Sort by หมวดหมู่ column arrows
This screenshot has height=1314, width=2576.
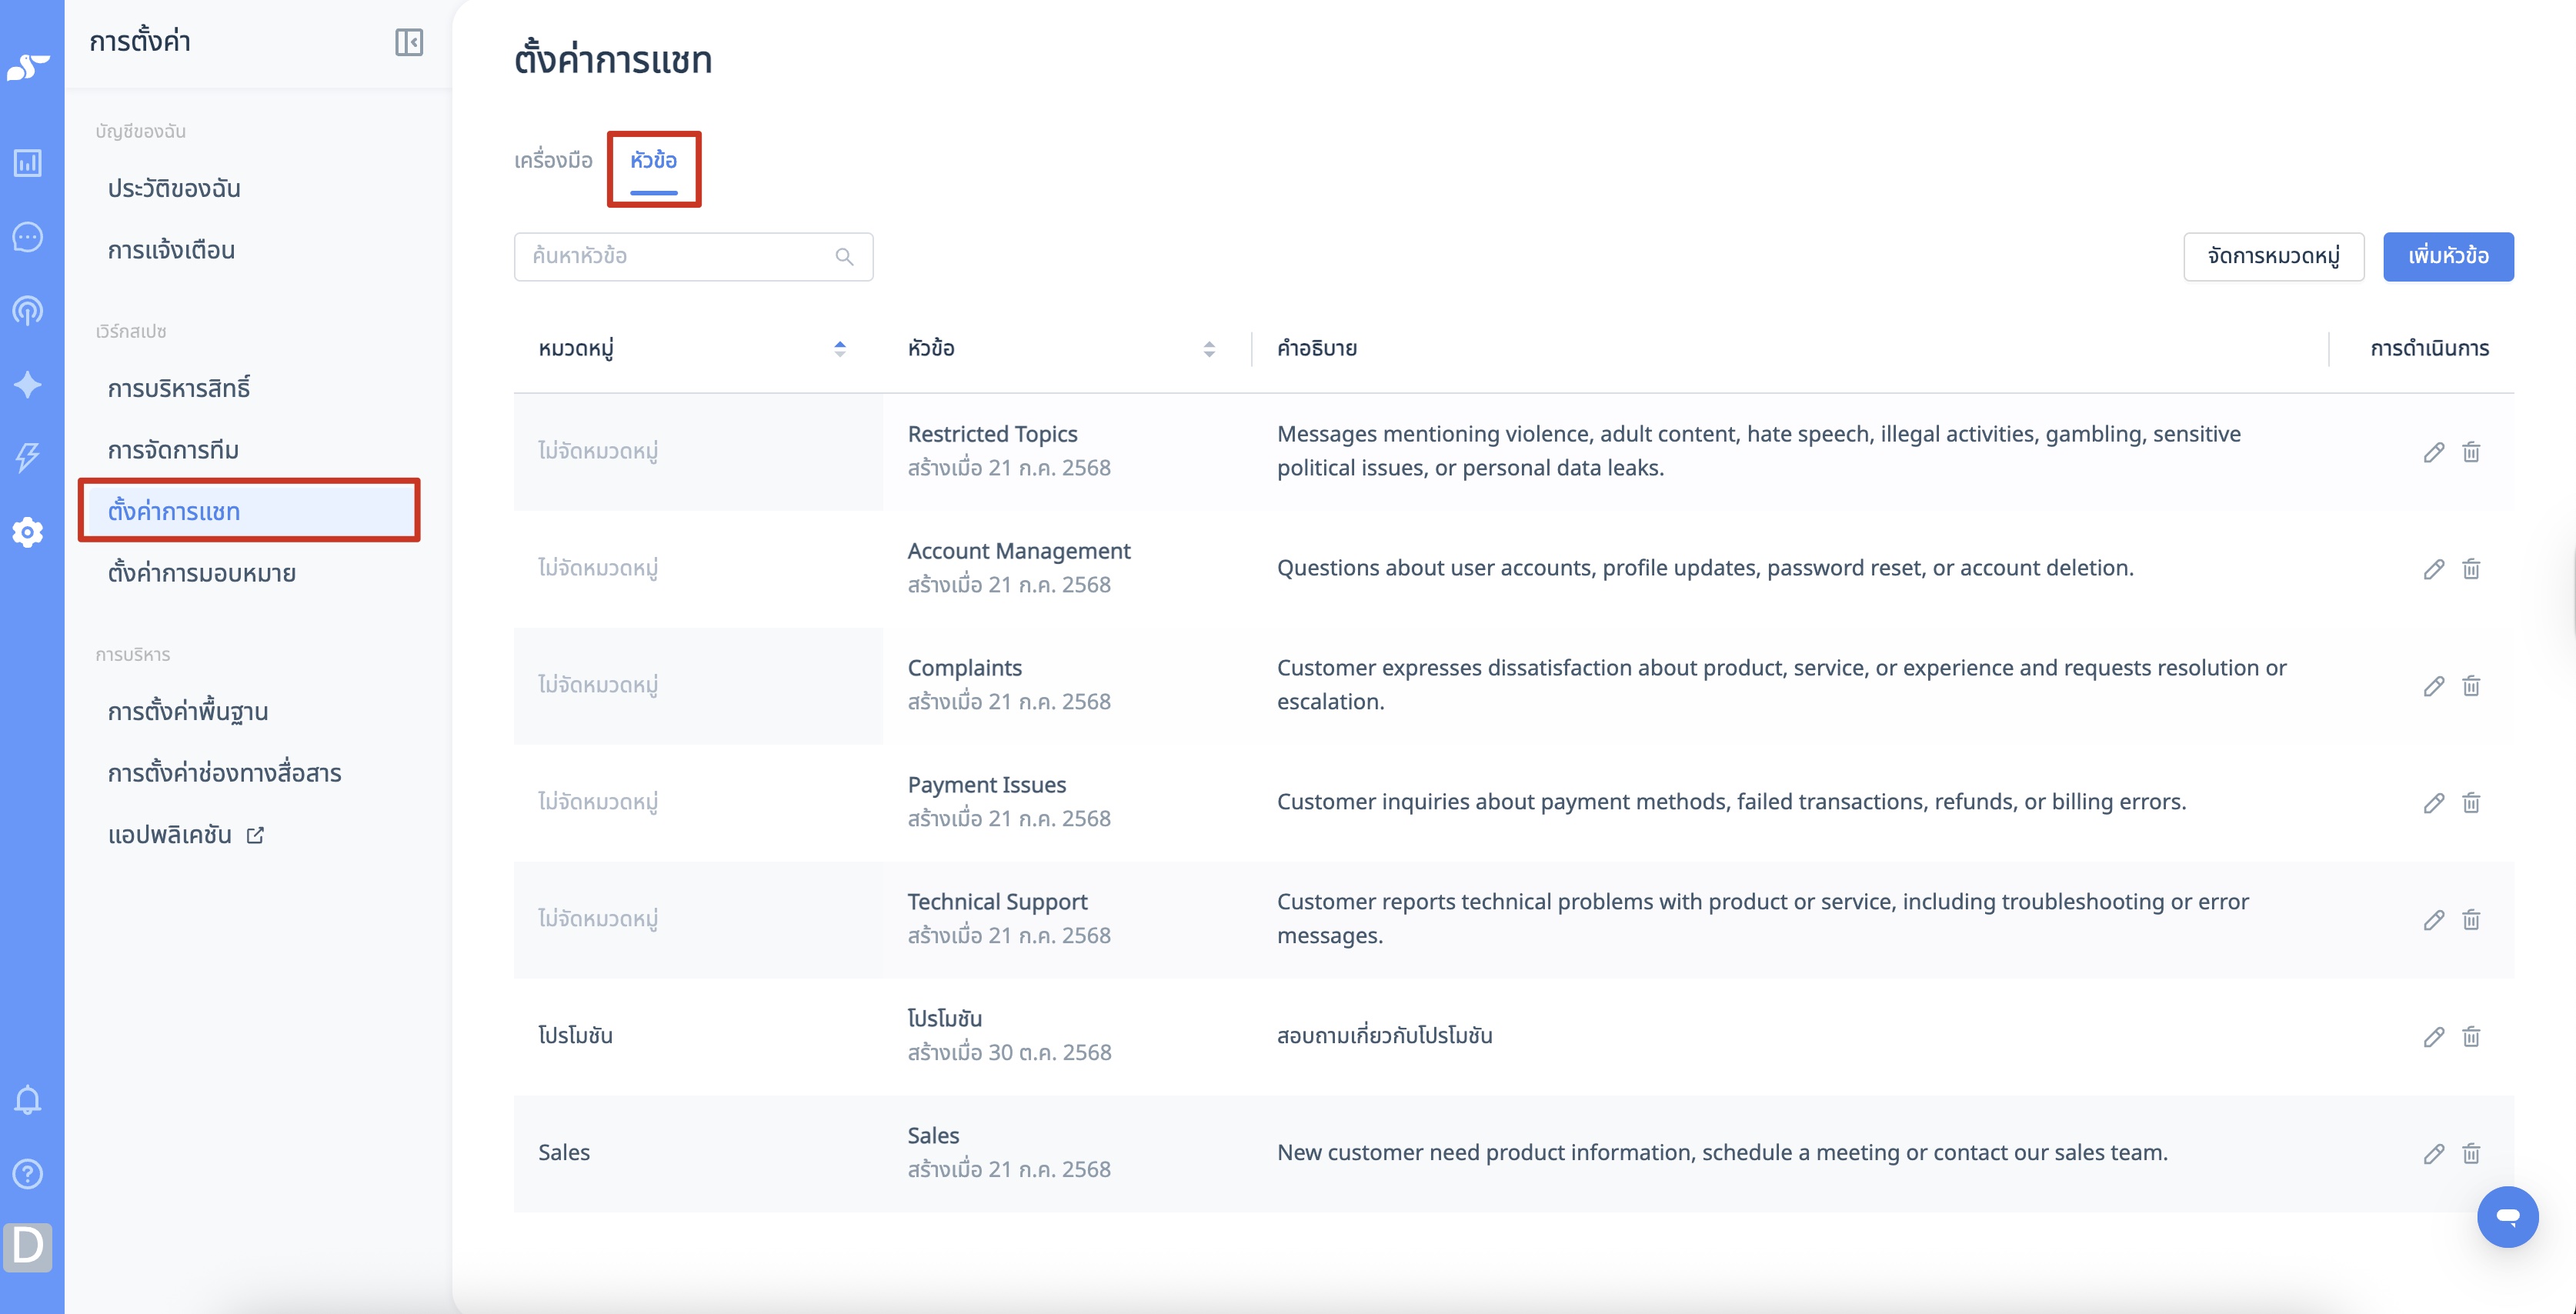pos(840,349)
